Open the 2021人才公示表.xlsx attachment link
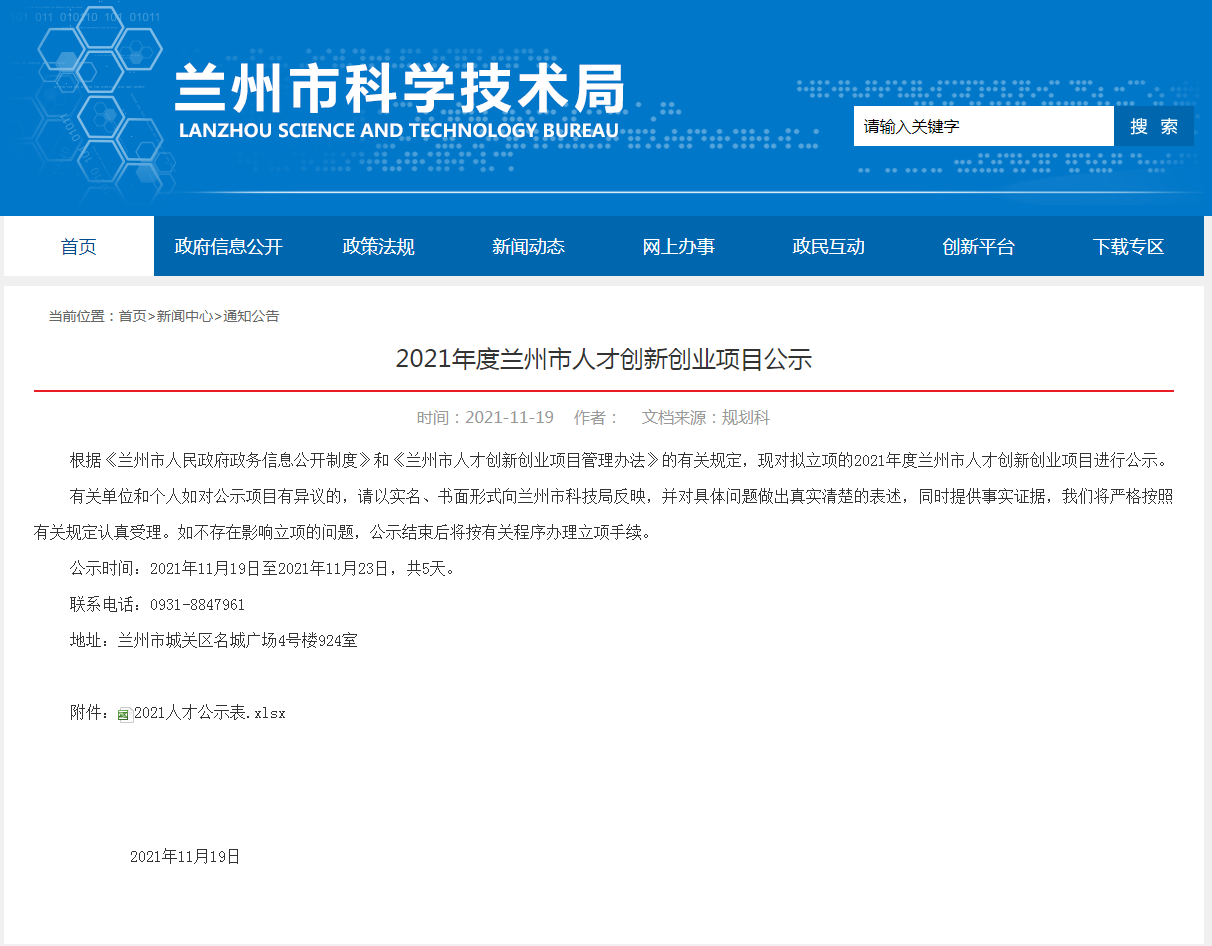Viewport: 1212px width, 946px height. 210,713
